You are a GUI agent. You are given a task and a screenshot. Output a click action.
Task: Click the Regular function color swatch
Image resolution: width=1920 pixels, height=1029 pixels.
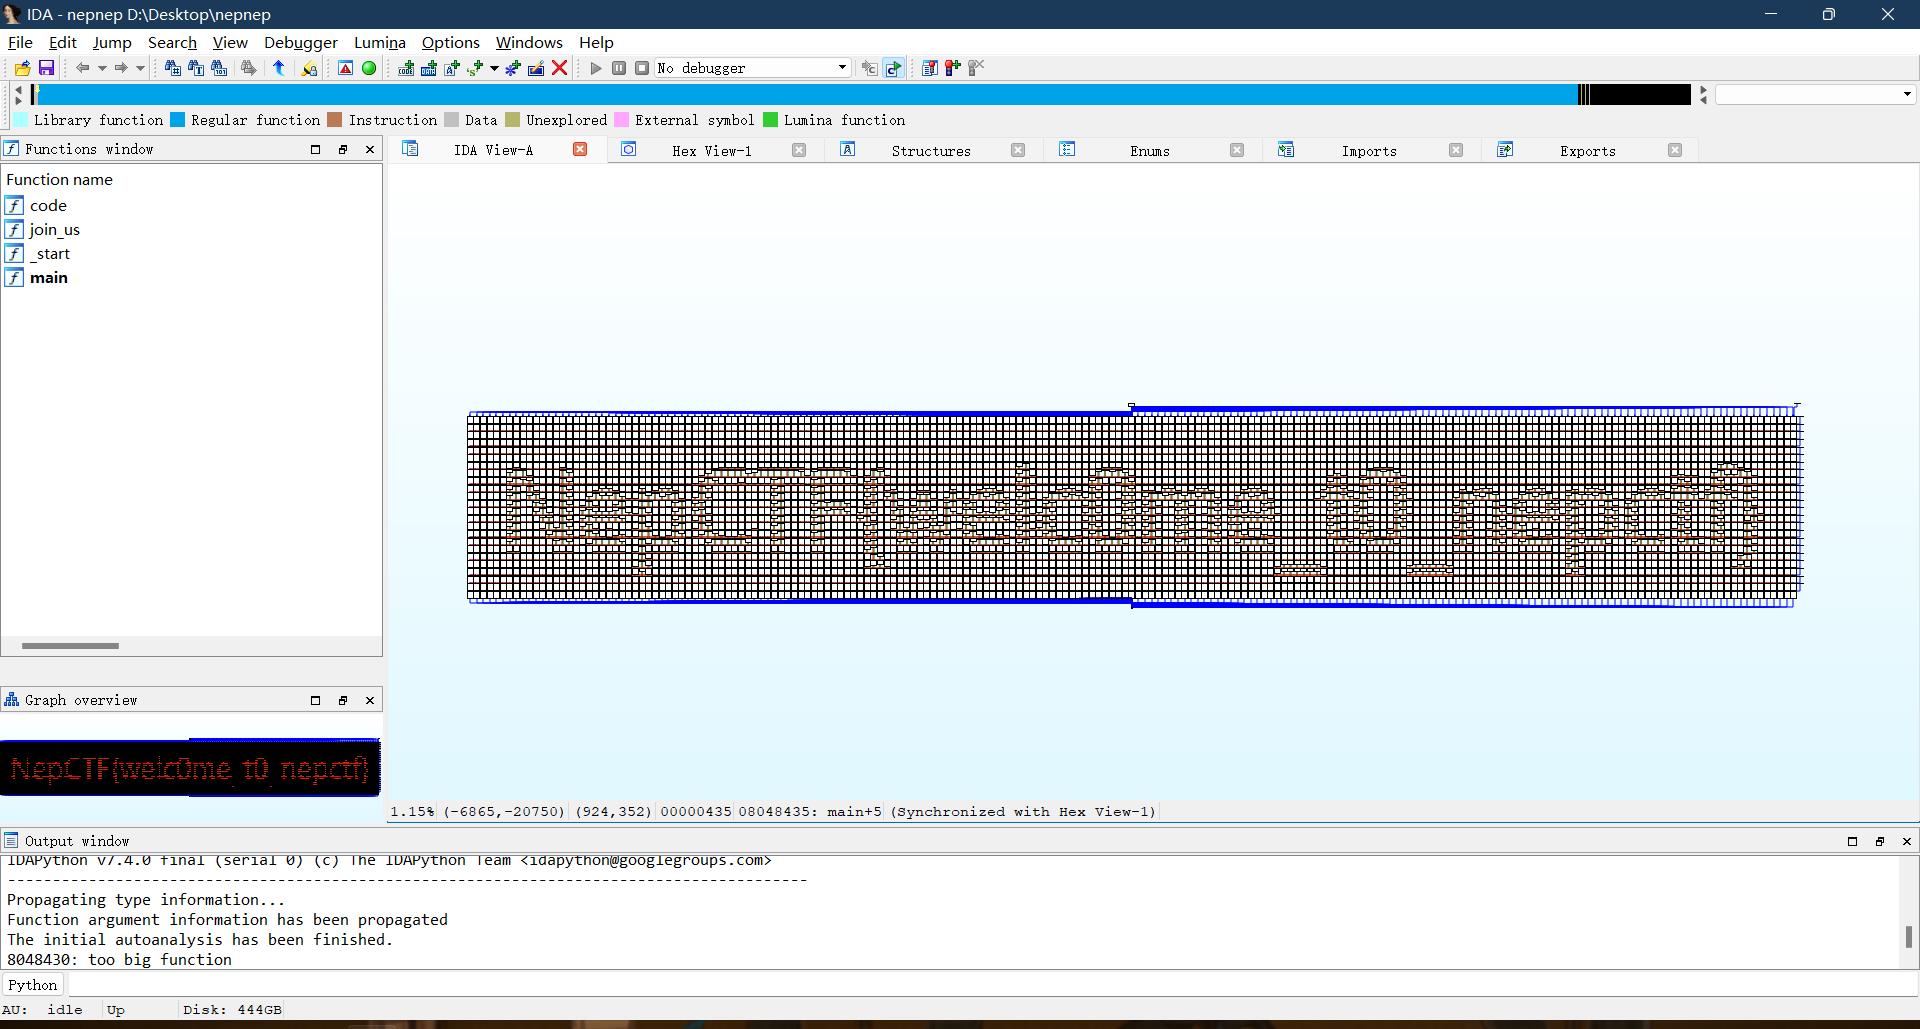point(178,120)
